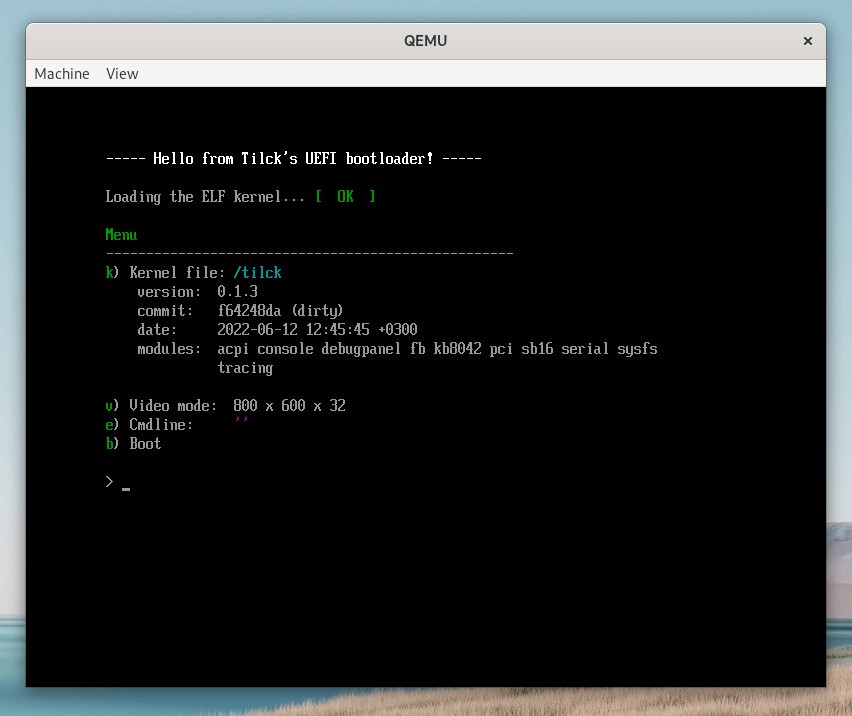Screen dimensions: 852x716
Task: Click the version value '0.1.3'
Action: point(237,291)
